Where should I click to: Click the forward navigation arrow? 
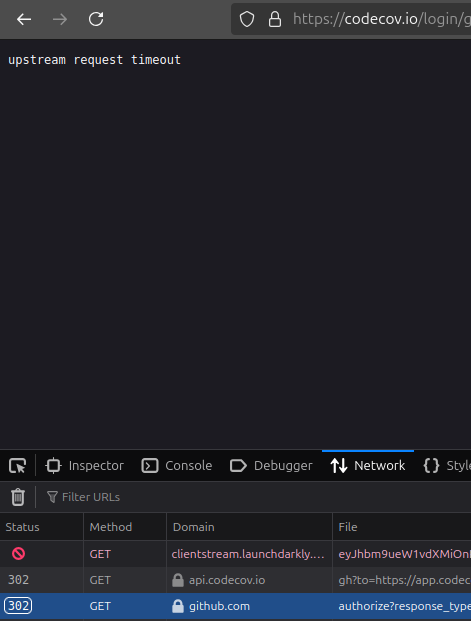pyautogui.click(x=60, y=19)
